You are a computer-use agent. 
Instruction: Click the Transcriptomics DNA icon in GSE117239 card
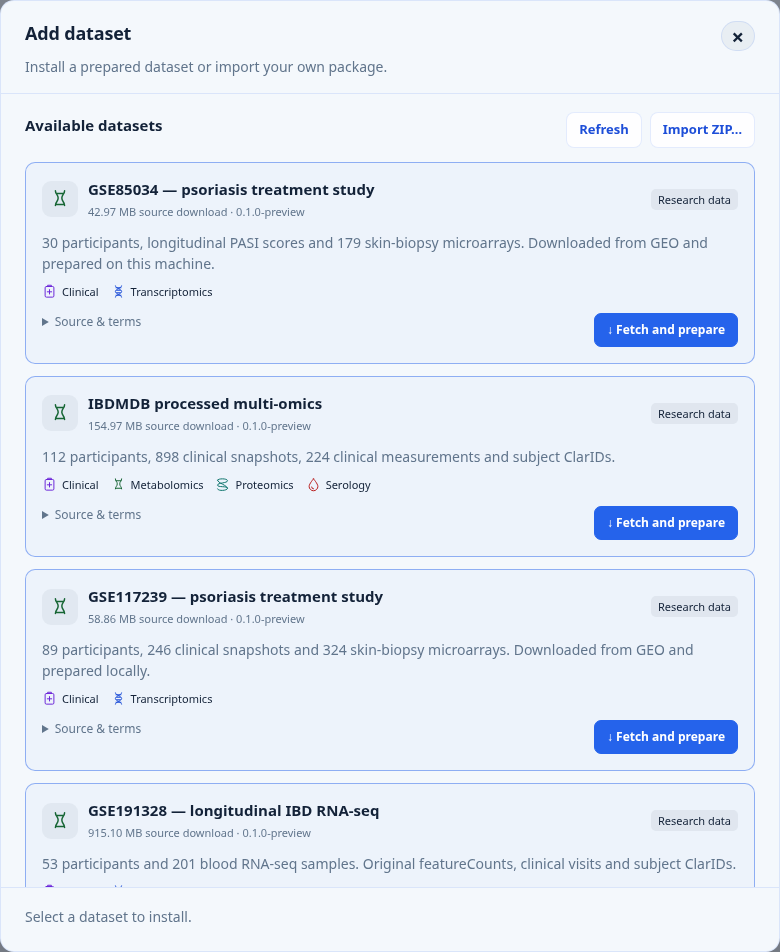118,699
